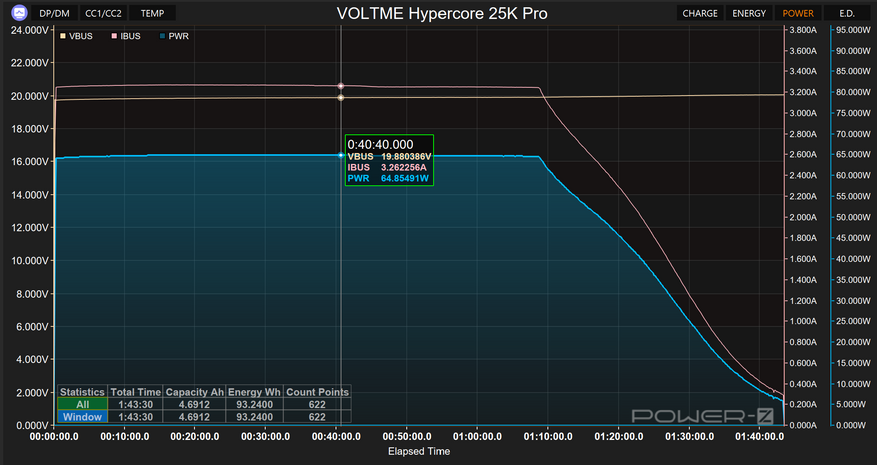Open the TEMP chart view
The width and height of the screenshot is (877, 465).
coord(152,13)
